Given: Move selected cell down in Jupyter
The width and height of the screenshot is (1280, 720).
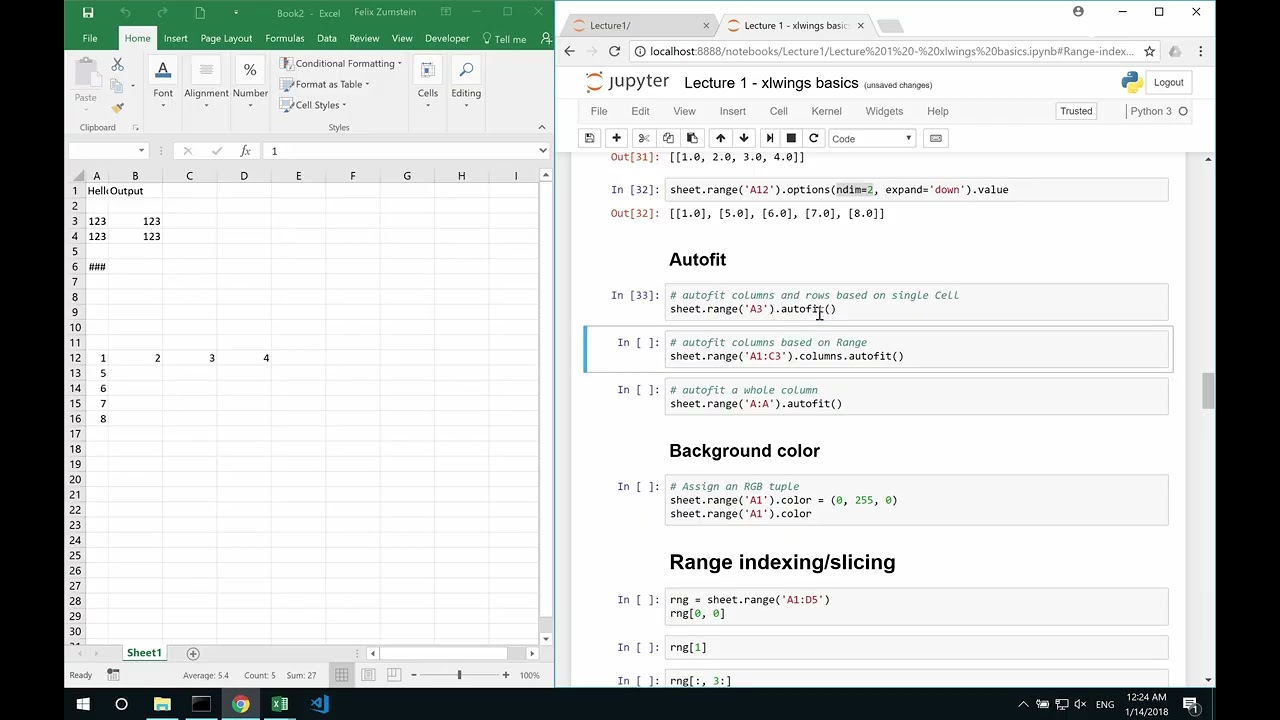Looking at the screenshot, I should (x=744, y=138).
